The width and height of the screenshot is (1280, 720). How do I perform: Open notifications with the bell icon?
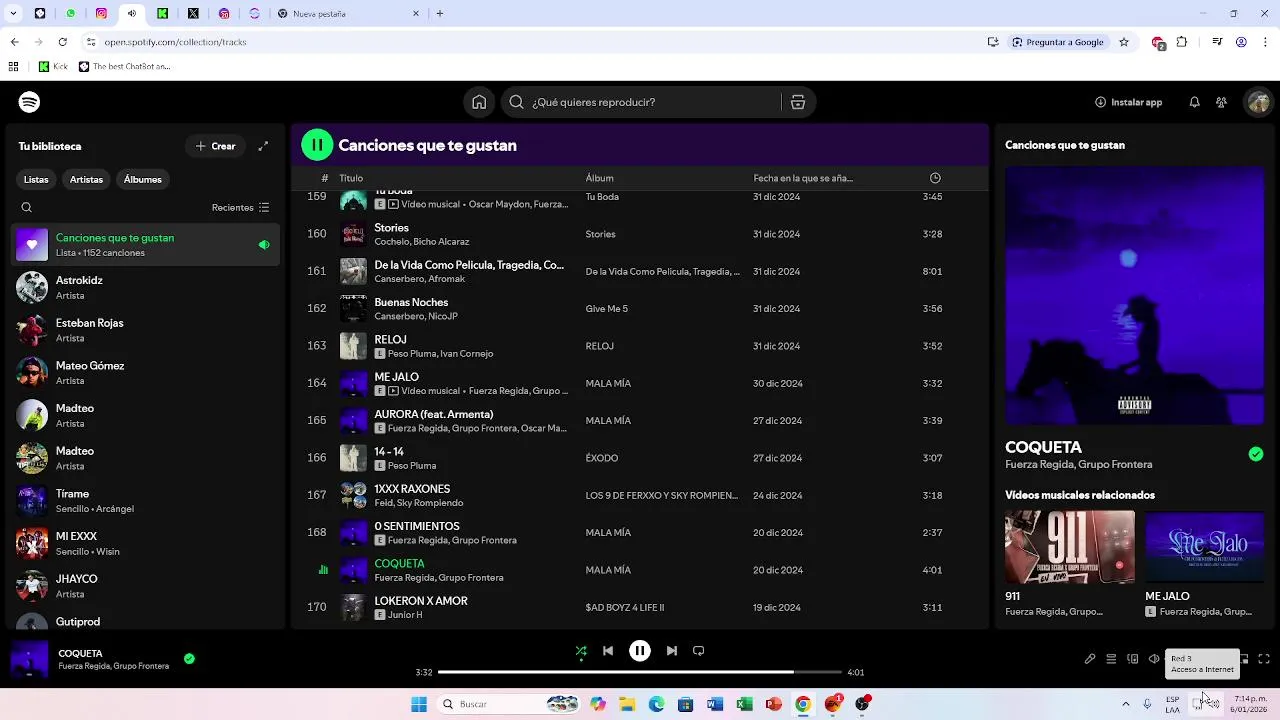pyautogui.click(x=1194, y=102)
